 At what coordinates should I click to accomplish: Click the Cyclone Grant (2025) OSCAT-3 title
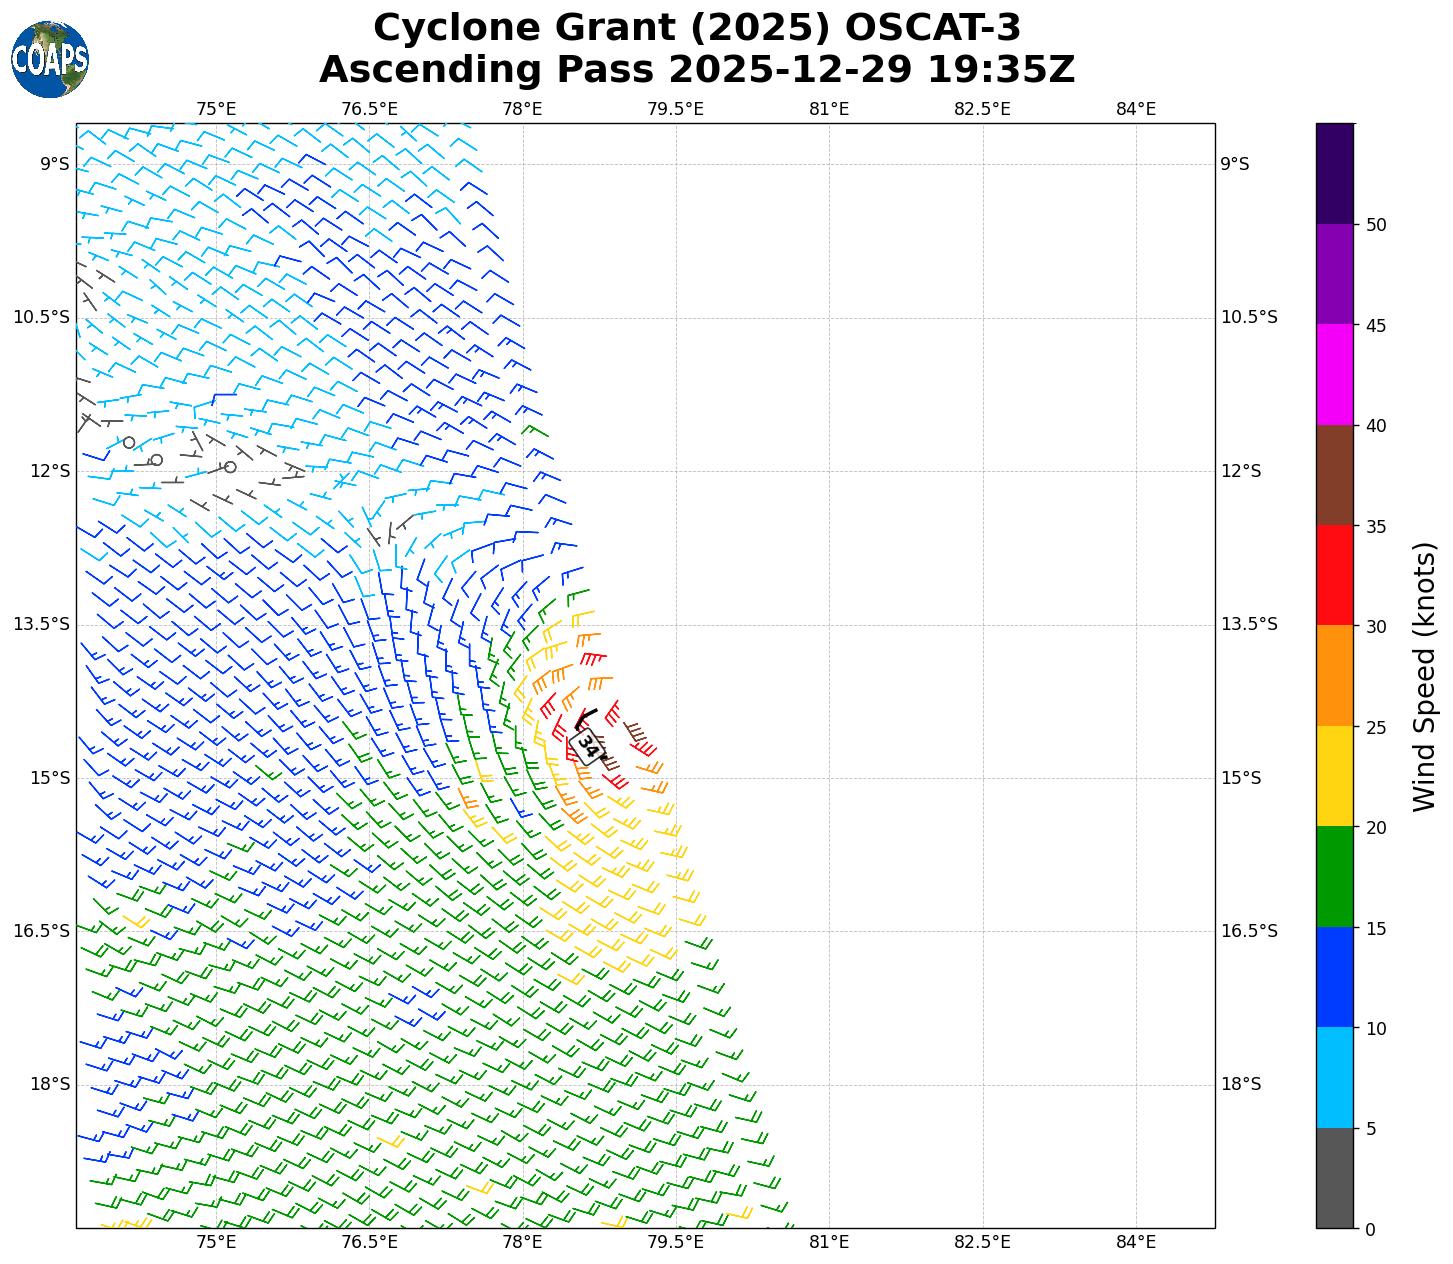click(697, 28)
